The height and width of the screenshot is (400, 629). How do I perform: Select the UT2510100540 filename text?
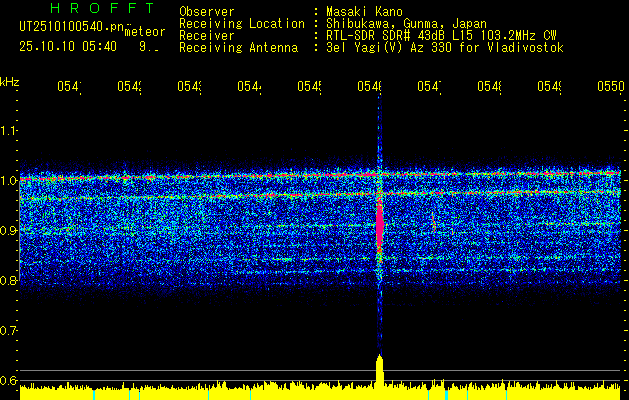pos(71,27)
